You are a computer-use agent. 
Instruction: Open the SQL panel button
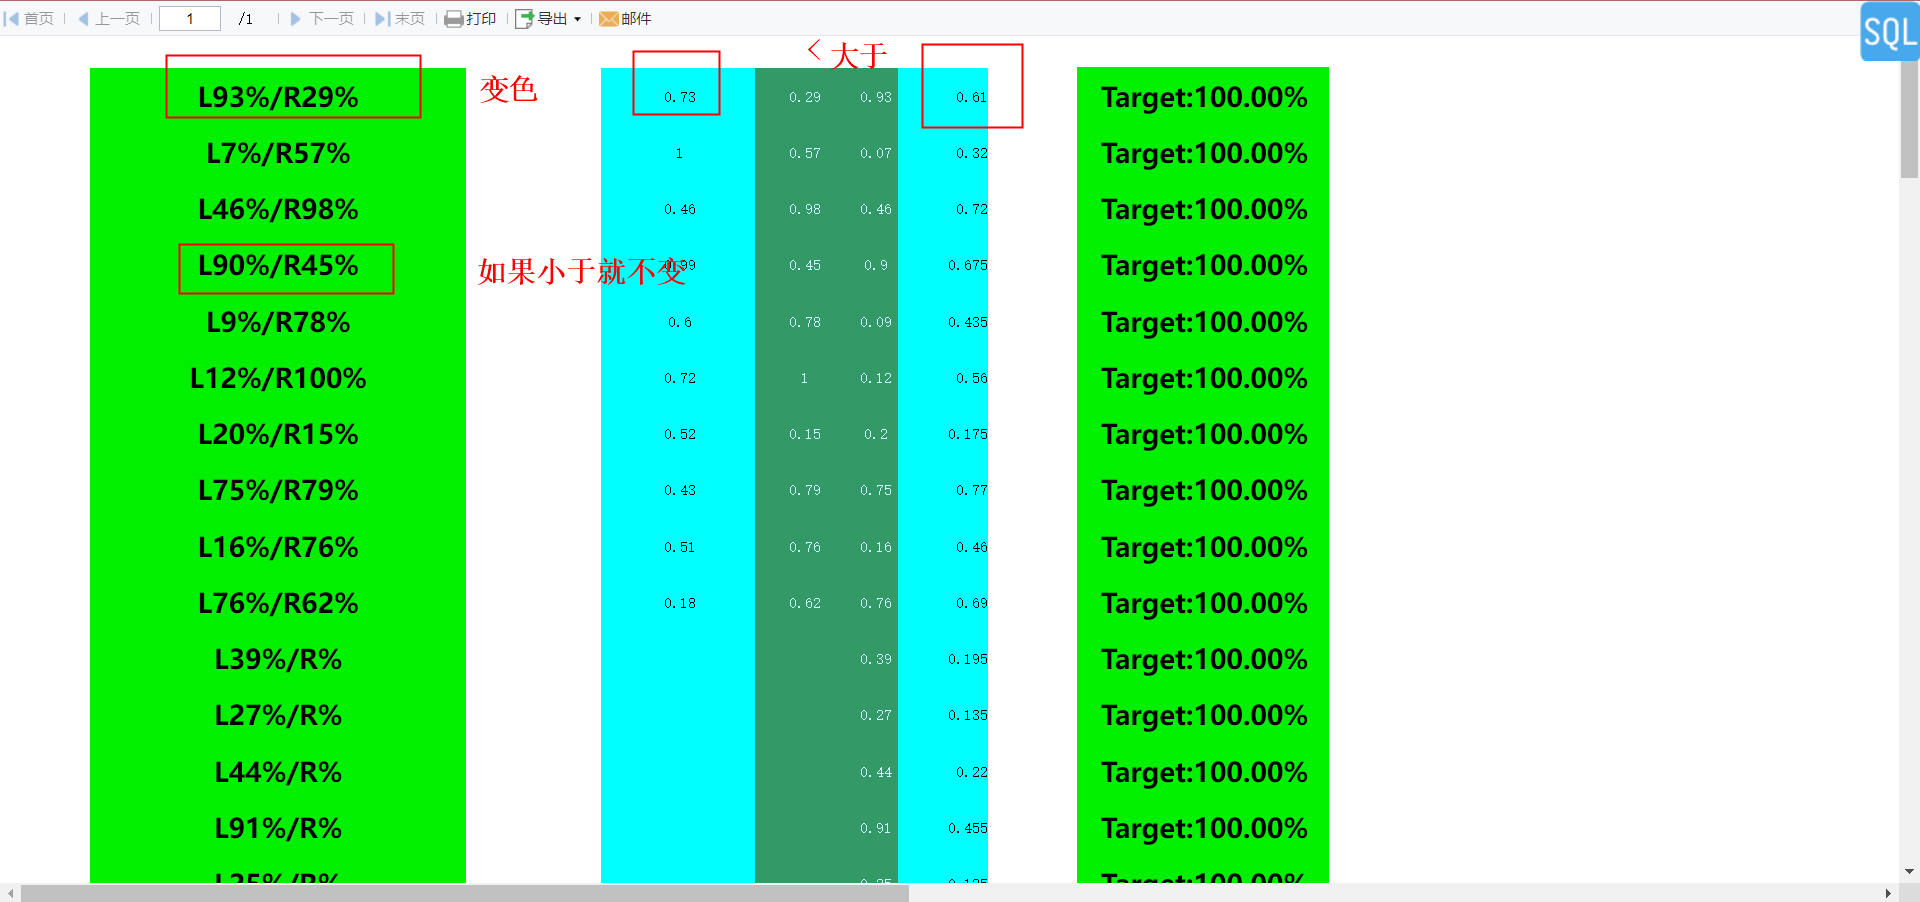coord(1889,32)
